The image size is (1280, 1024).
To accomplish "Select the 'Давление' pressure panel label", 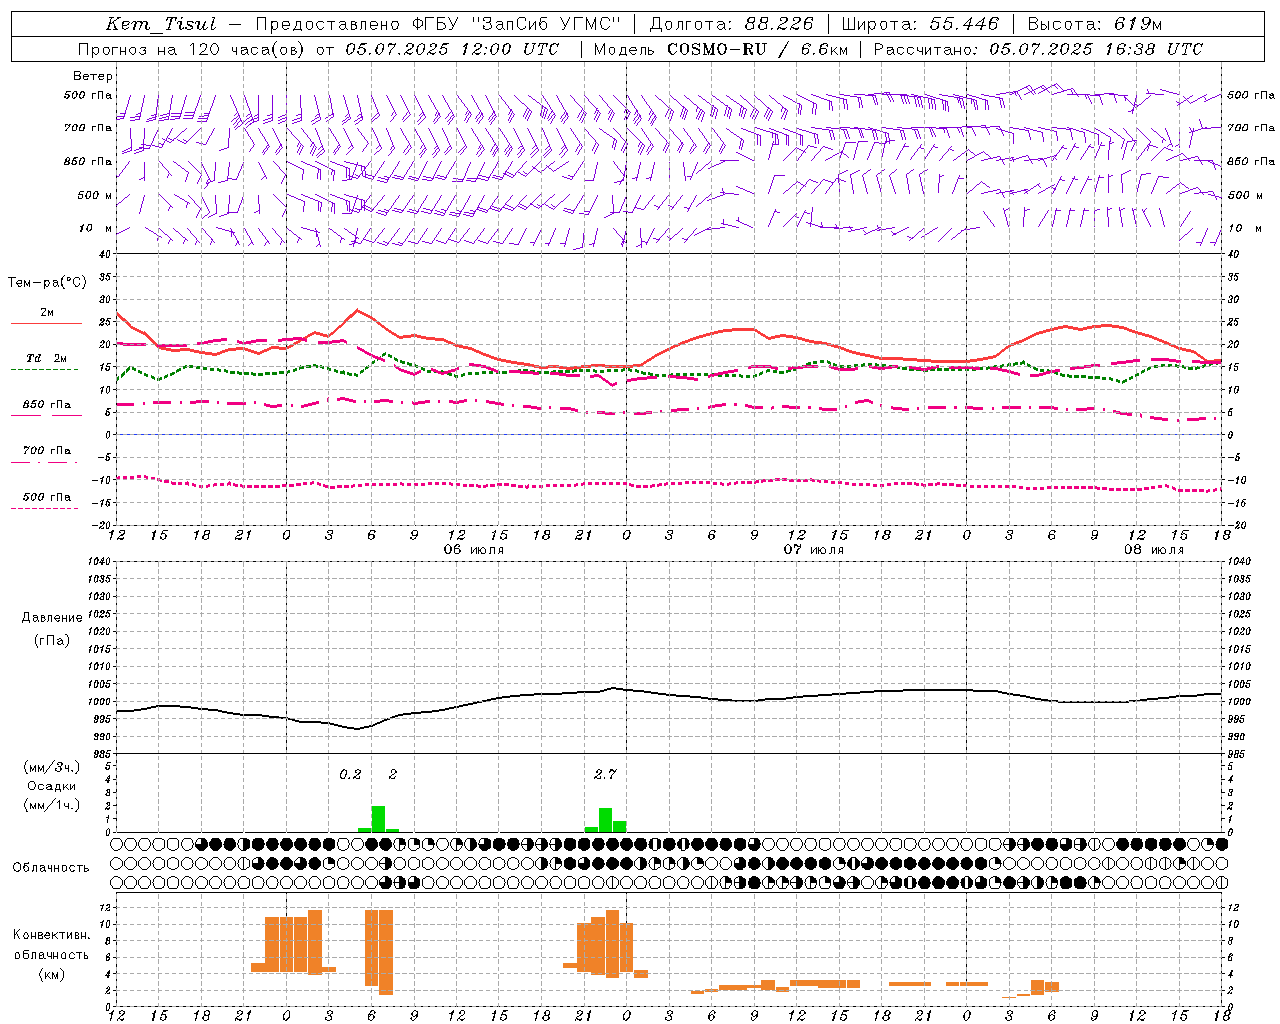I will (x=52, y=618).
